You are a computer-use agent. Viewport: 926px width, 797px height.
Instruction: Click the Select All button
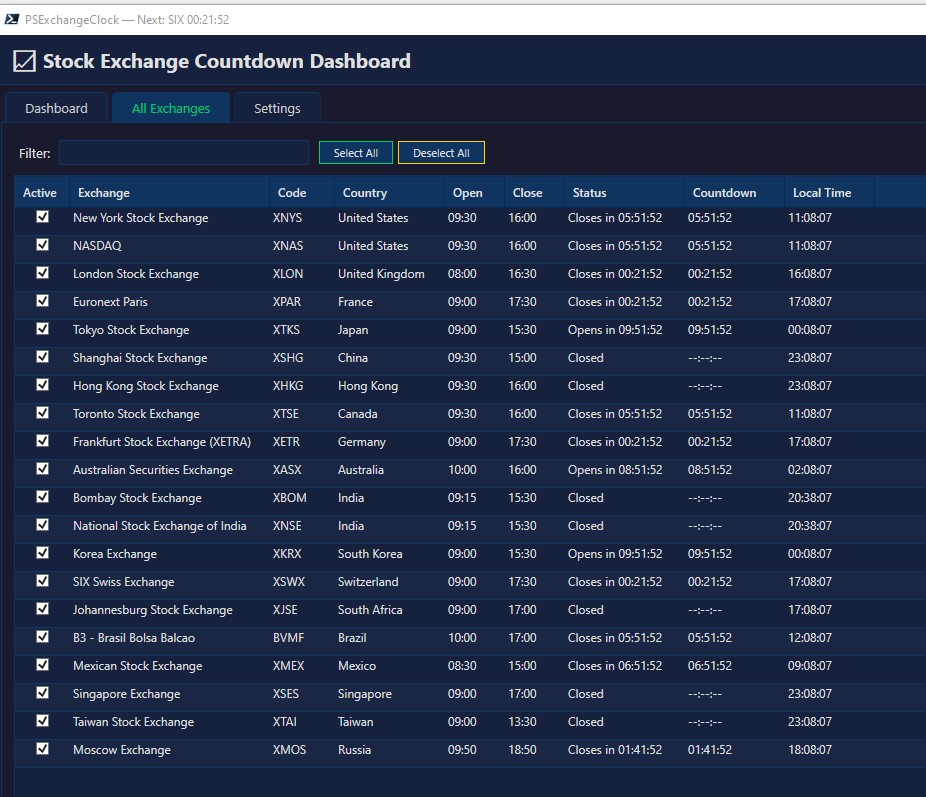point(356,153)
